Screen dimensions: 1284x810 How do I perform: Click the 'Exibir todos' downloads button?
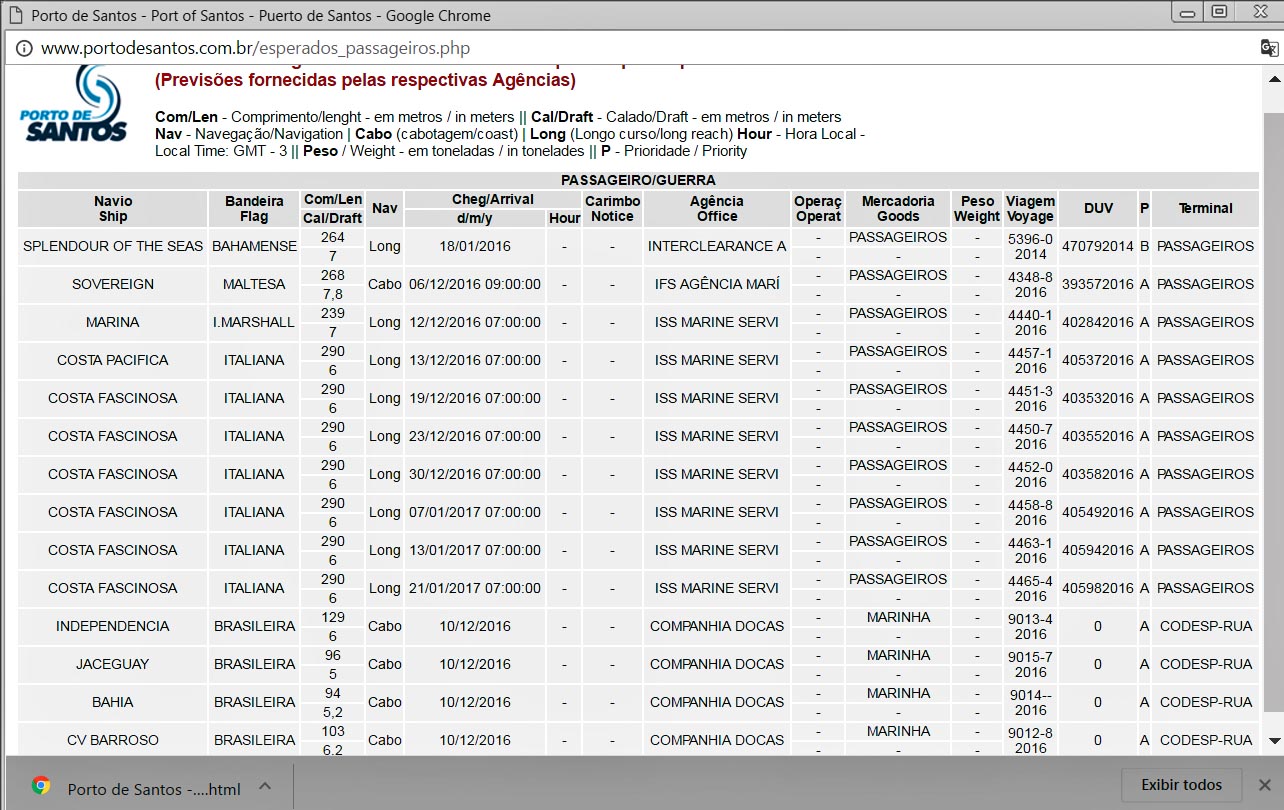tap(1182, 785)
